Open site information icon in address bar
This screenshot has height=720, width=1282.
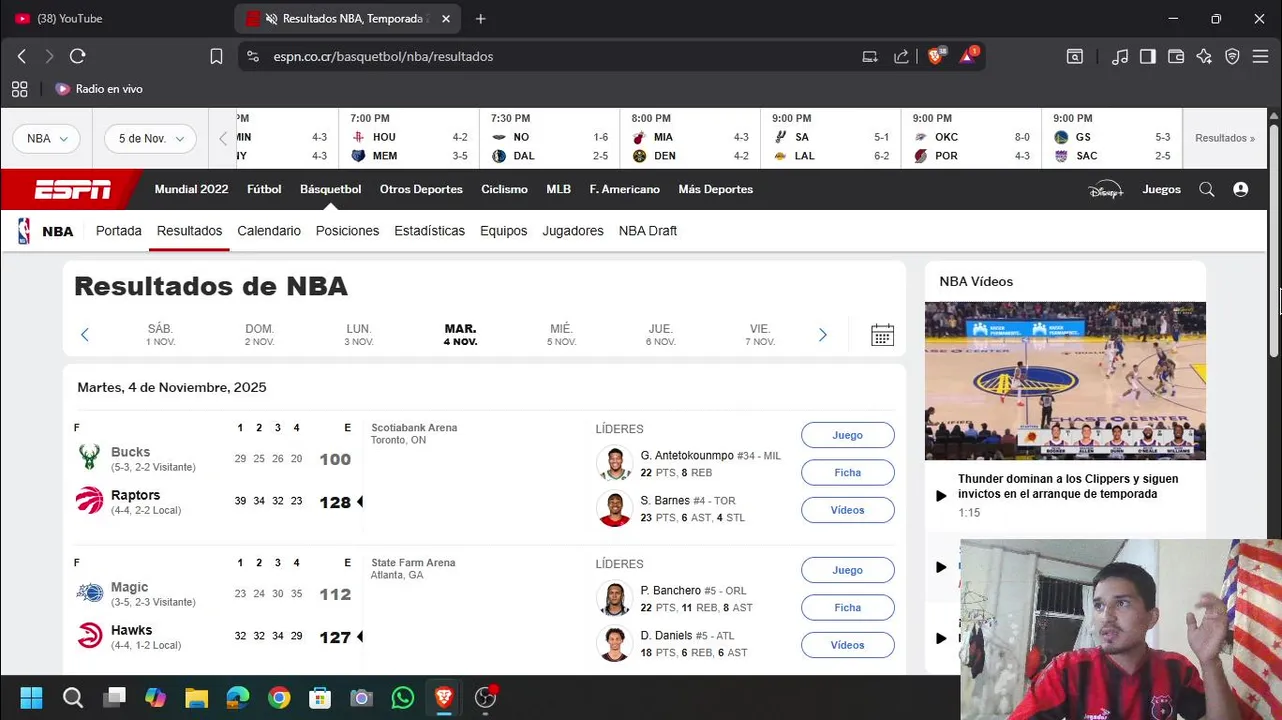click(x=252, y=57)
